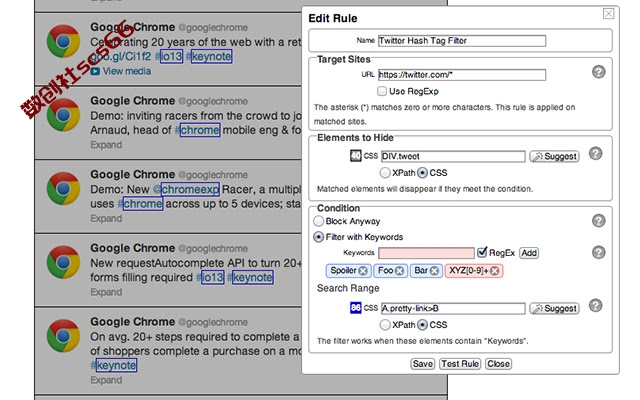Open #keynote hashtag in forms filling tweet
Screen dimensions: 640x400
[250, 278]
